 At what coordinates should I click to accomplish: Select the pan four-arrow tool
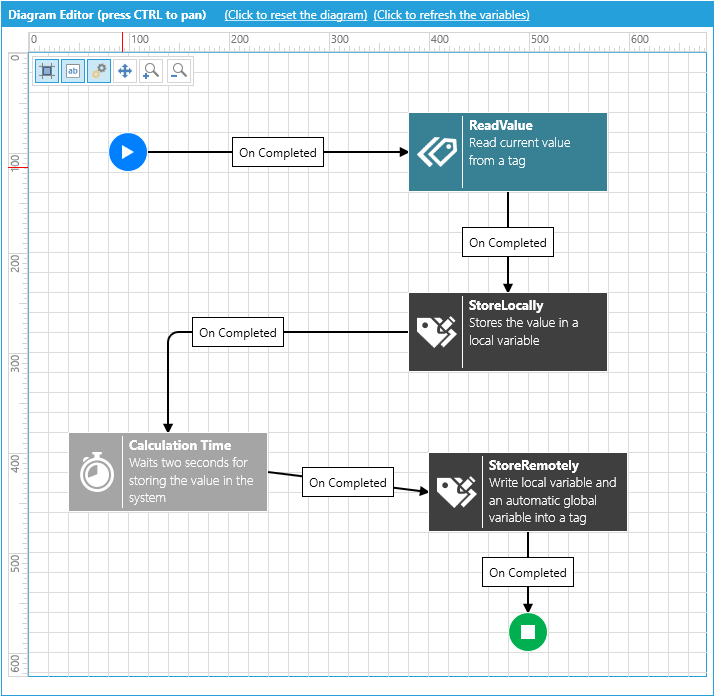coord(125,71)
